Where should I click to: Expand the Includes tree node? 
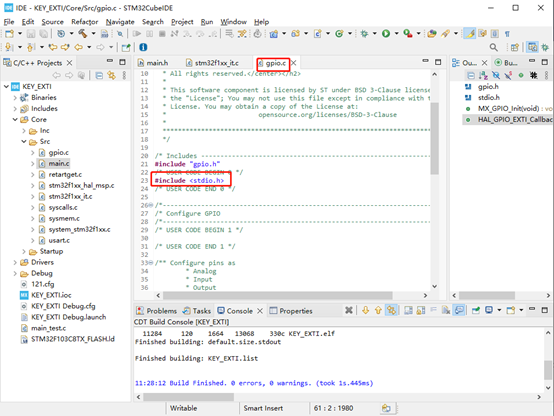pyautogui.click(x=15, y=109)
